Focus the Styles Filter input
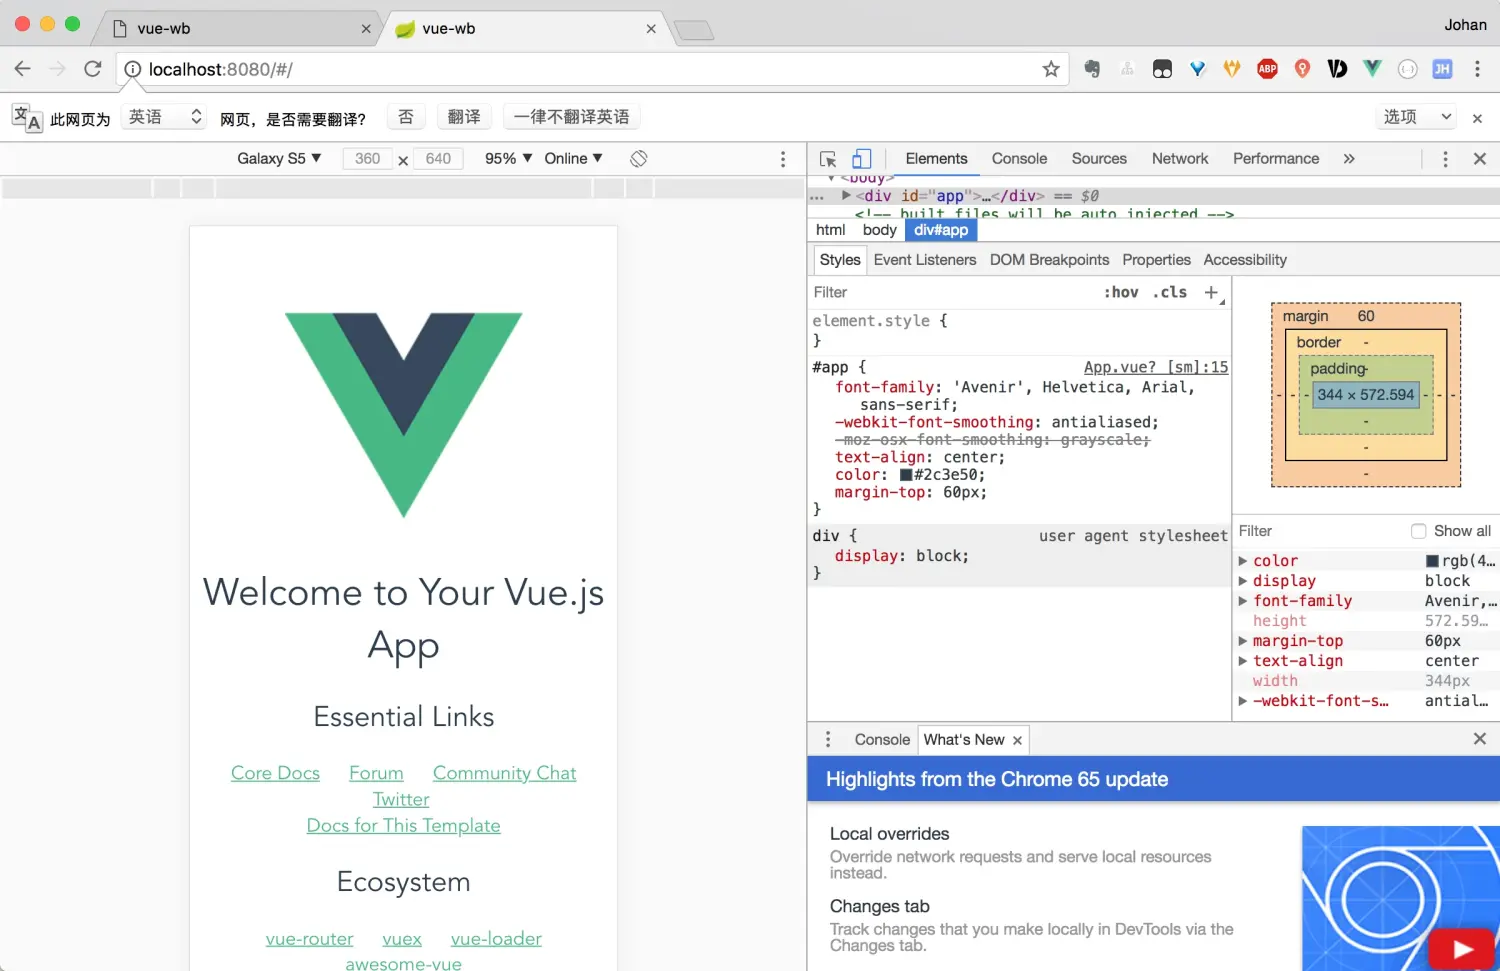This screenshot has height=971, width=1500. click(950, 292)
